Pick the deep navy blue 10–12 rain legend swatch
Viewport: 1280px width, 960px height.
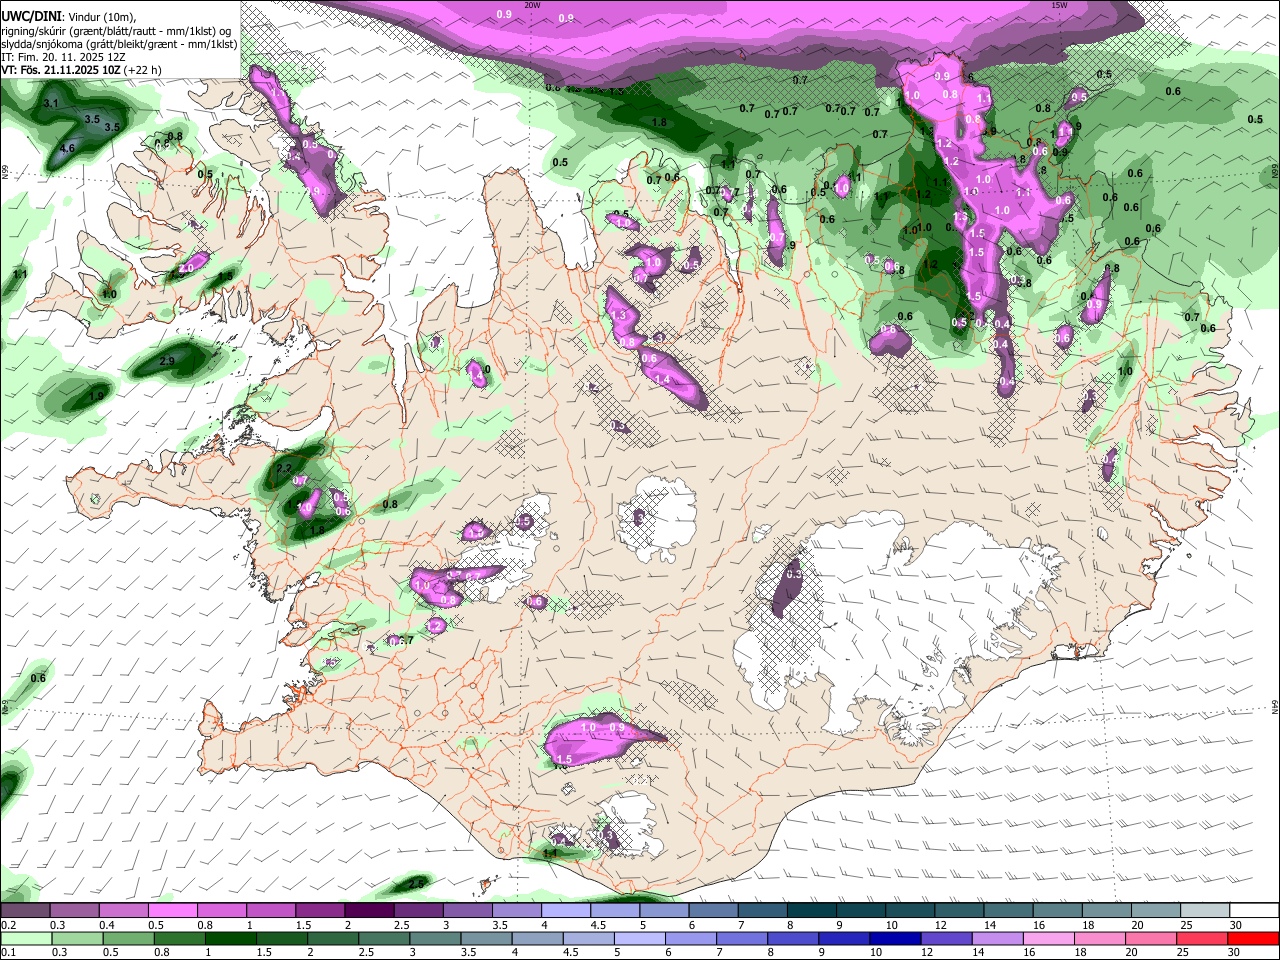coord(894,939)
